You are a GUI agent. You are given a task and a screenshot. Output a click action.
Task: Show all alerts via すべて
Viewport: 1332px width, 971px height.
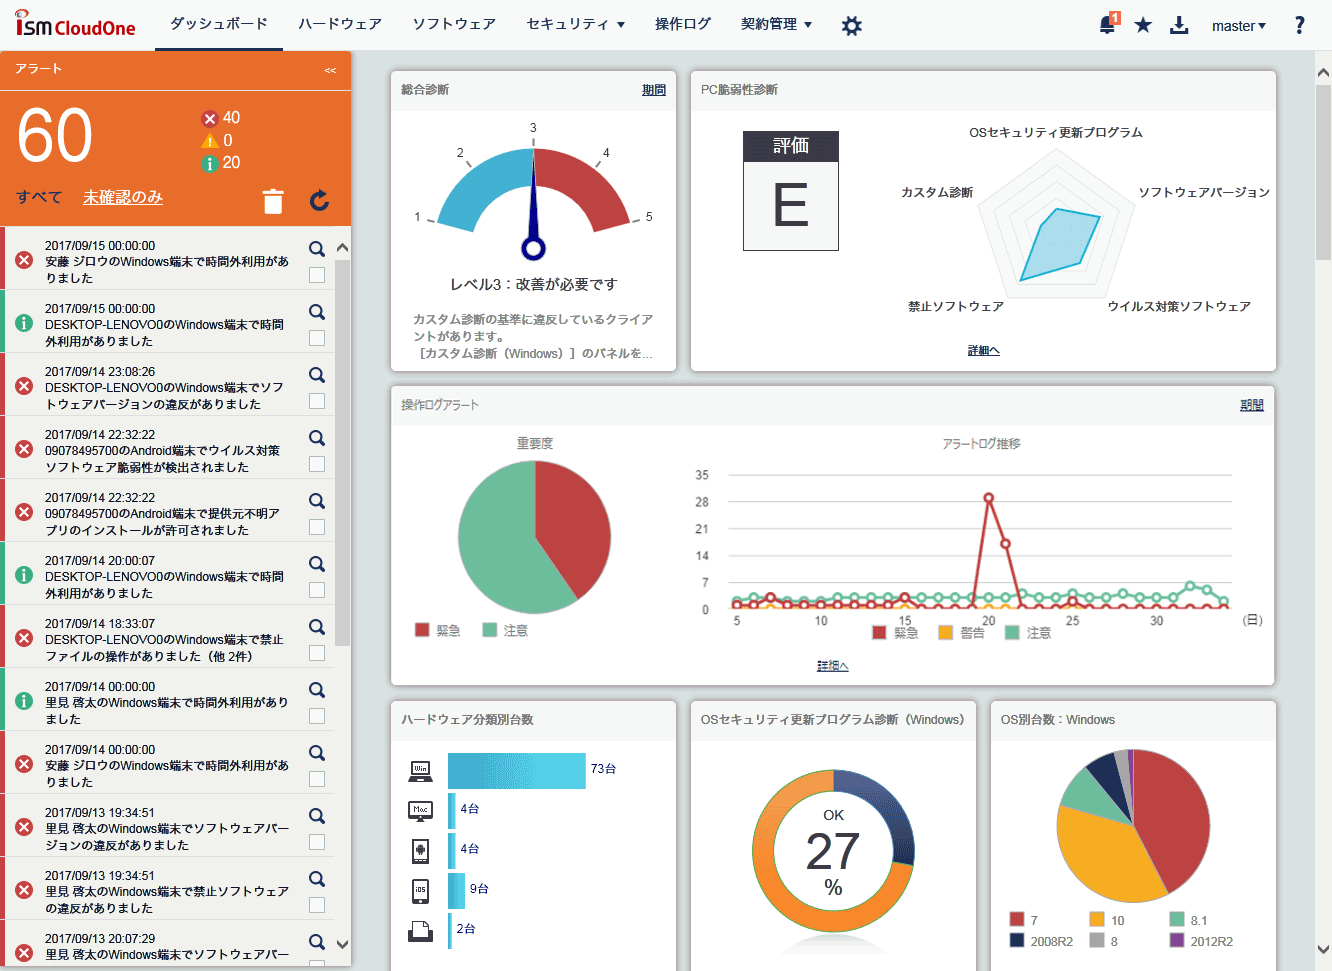tap(39, 198)
